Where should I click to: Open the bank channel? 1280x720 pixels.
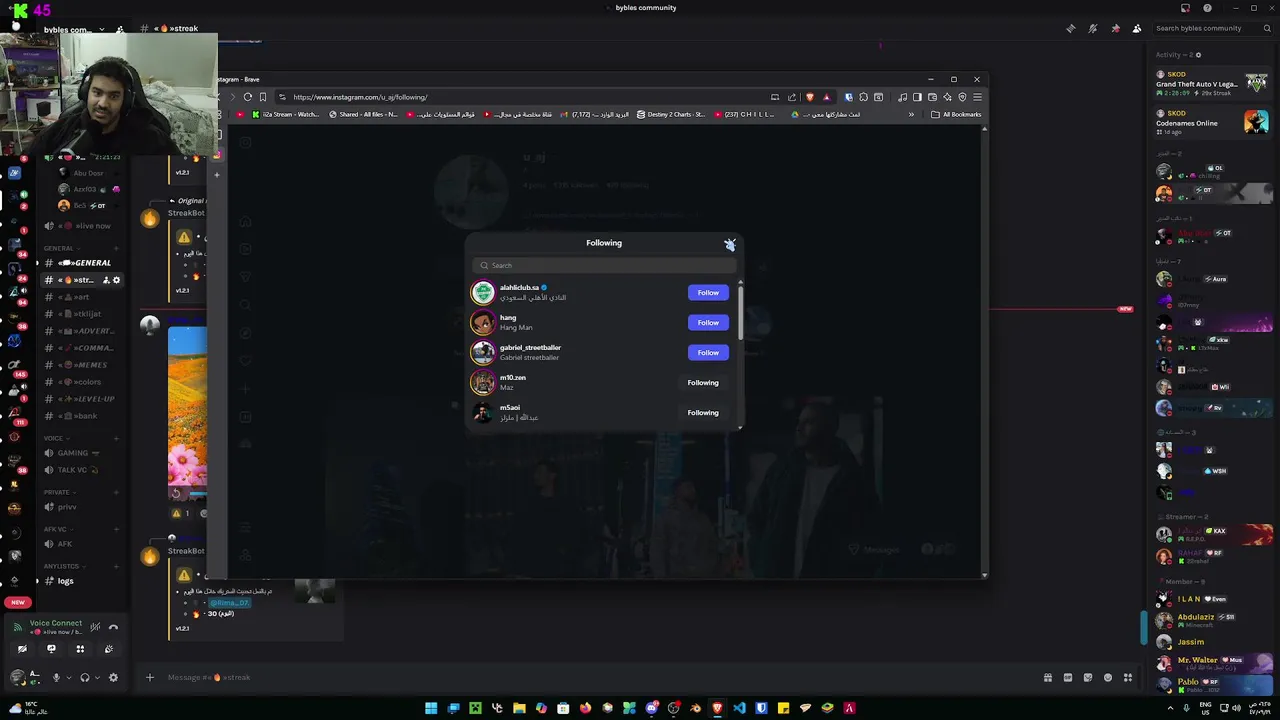pyautogui.click(x=82, y=416)
